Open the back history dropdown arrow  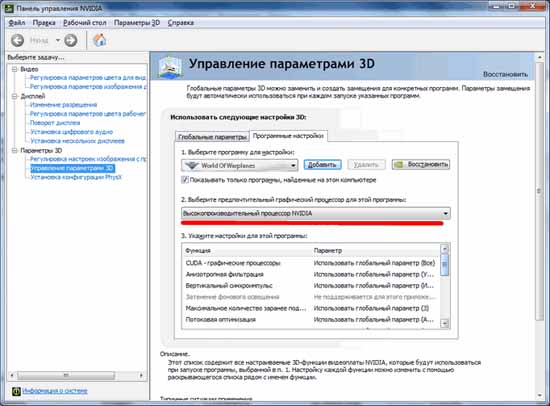click(x=58, y=40)
